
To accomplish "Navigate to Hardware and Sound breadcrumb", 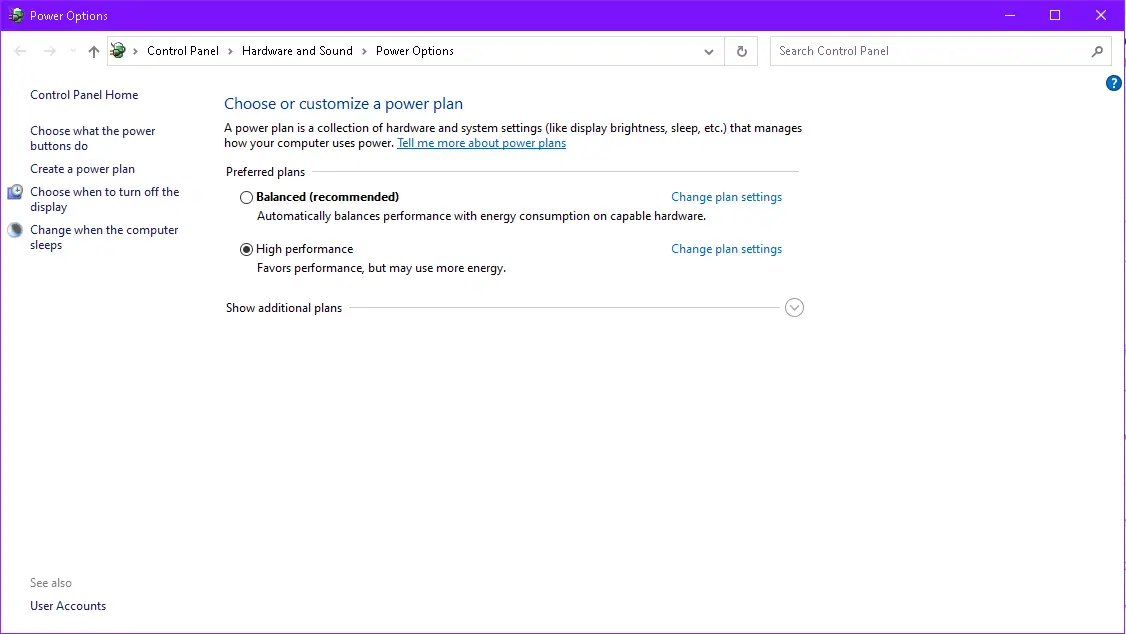I will (297, 50).
